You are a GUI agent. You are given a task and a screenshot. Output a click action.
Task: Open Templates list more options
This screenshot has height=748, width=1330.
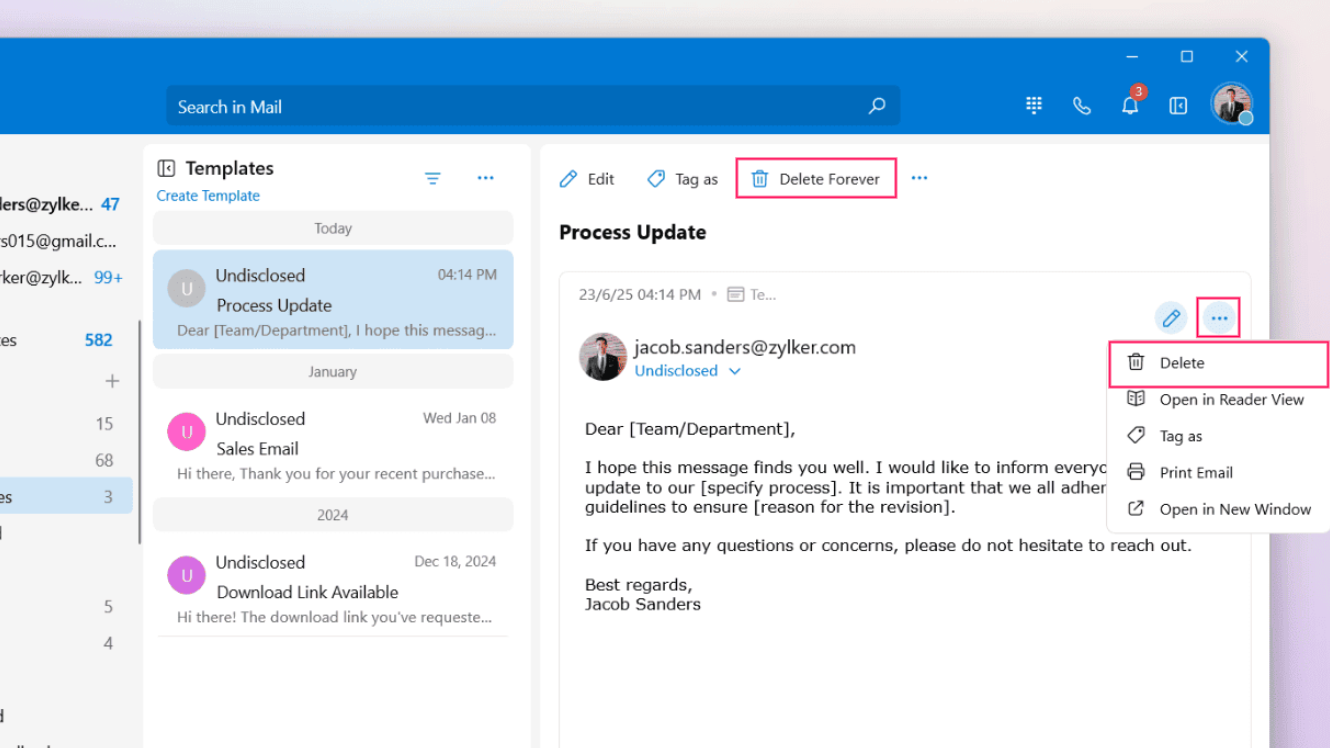[486, 178]
